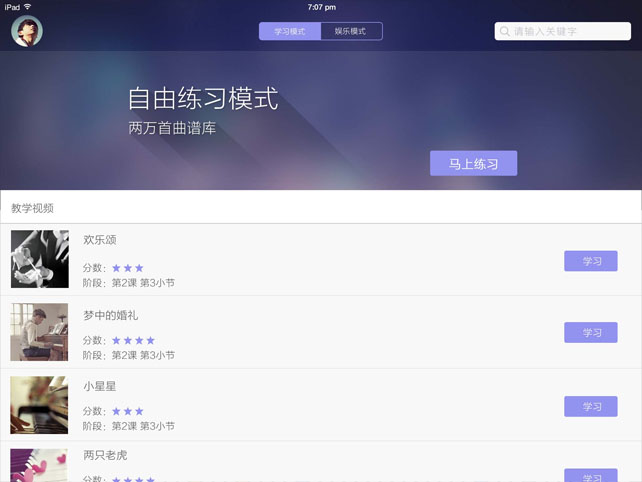Click the star rating of 小星星
Screen dimensions: 642x482
tap(128, 411)
